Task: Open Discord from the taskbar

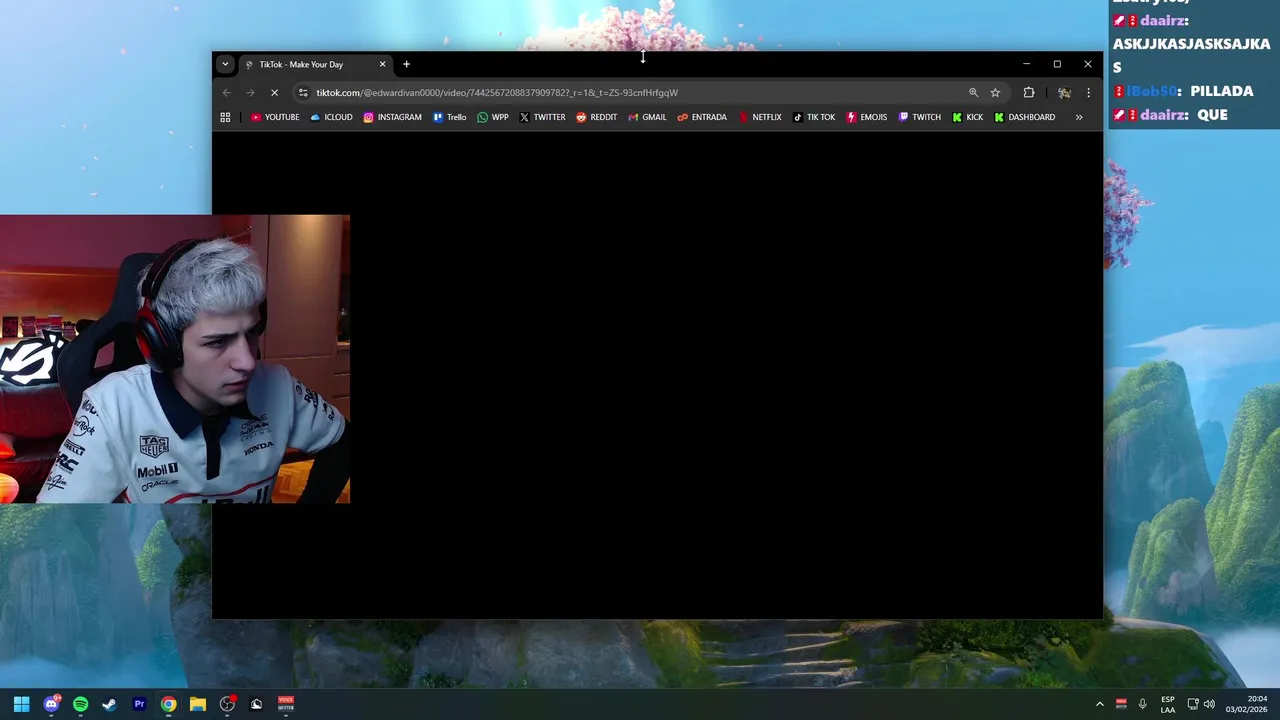Action: (51, 704)
